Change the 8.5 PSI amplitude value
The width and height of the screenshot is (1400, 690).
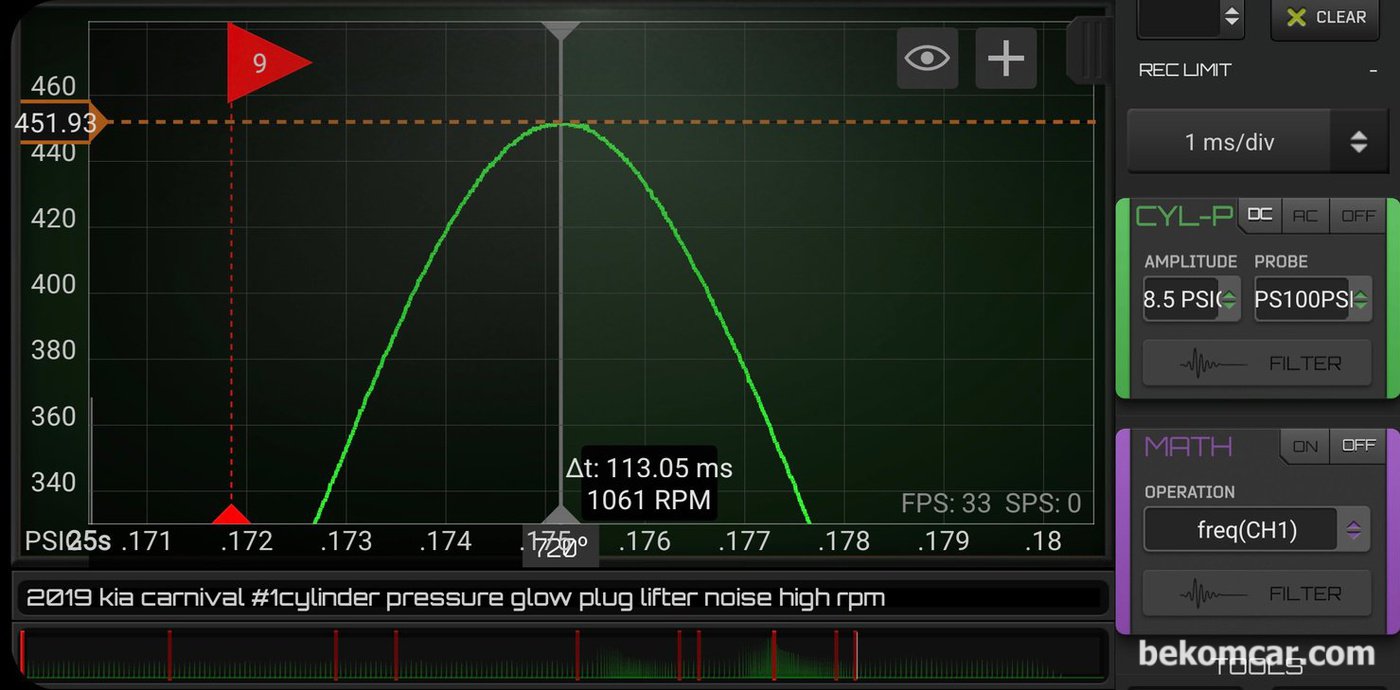click(x=1192, y=299)
